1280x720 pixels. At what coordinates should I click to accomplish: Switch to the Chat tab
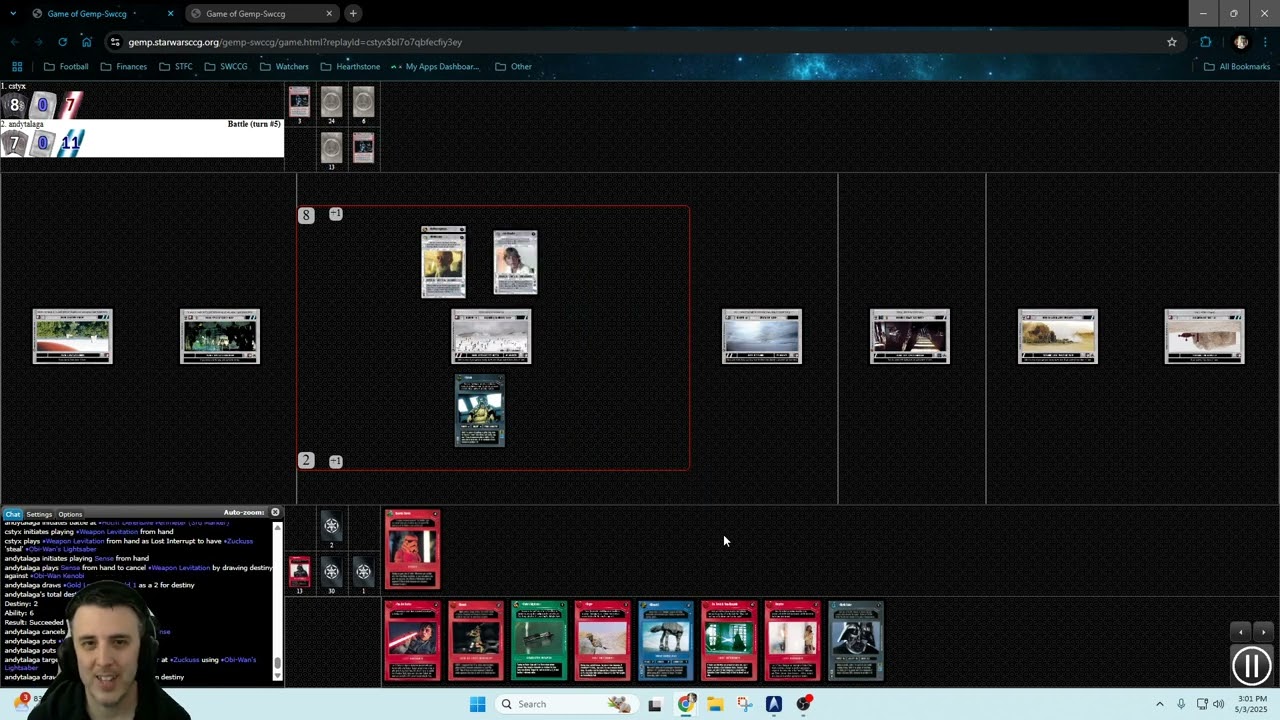13,514
